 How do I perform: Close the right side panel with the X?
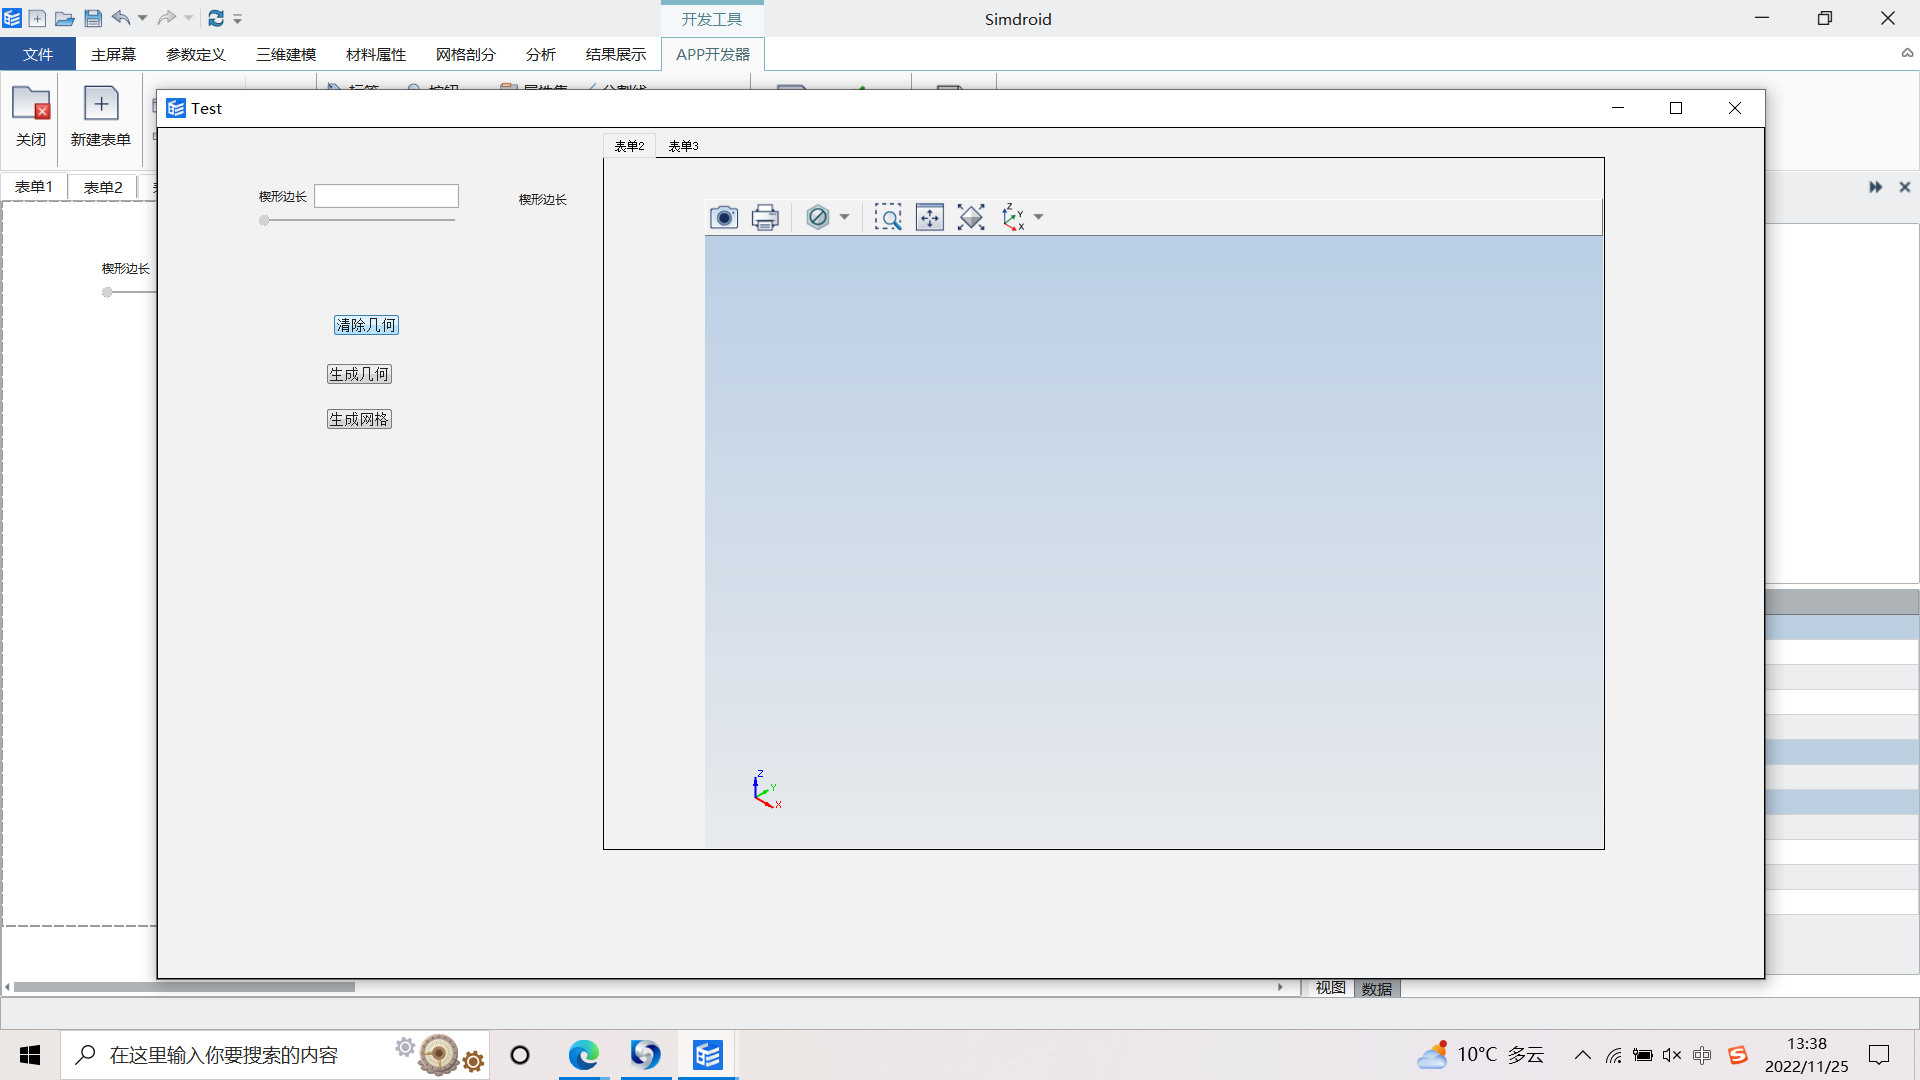point(1905,187)
